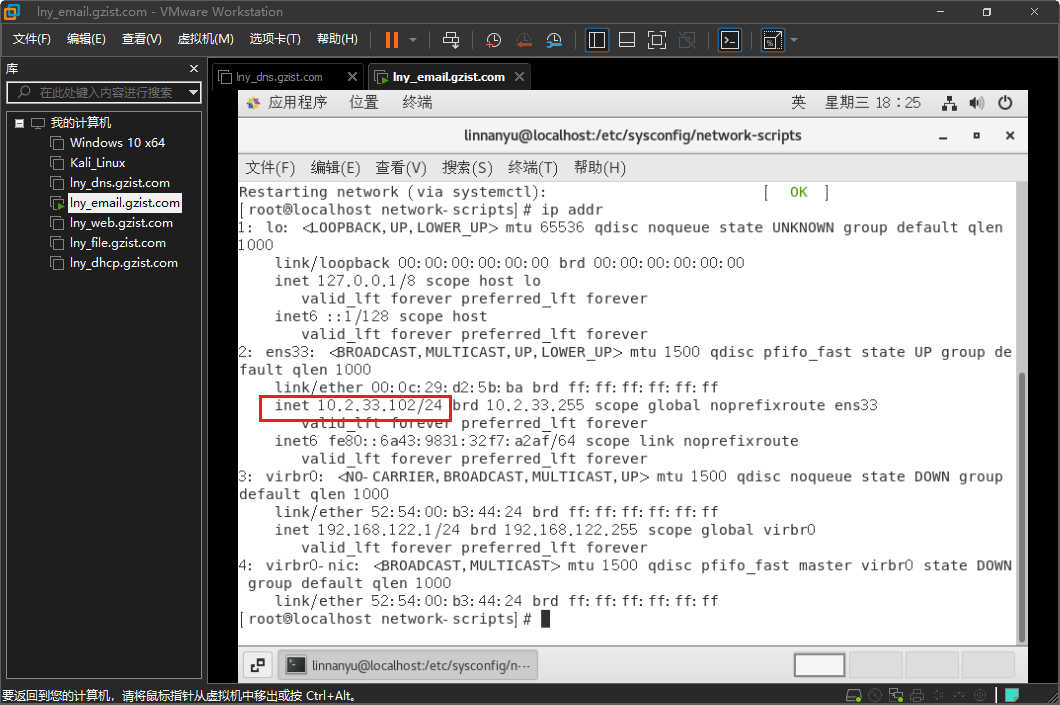The height and width of the screenshot is (705, 1060).
Task: Toggle Unity mode icon
Action: (687, 40)
